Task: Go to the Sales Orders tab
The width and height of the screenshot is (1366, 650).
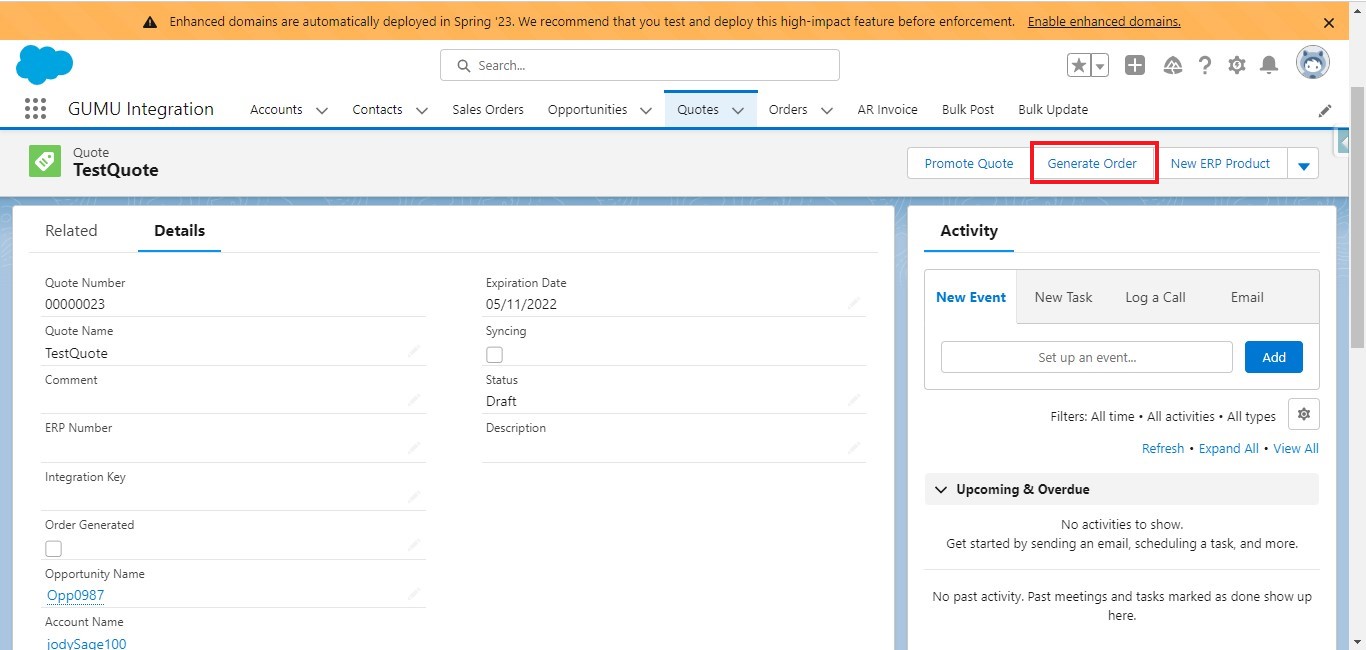Action: (488, 110)
